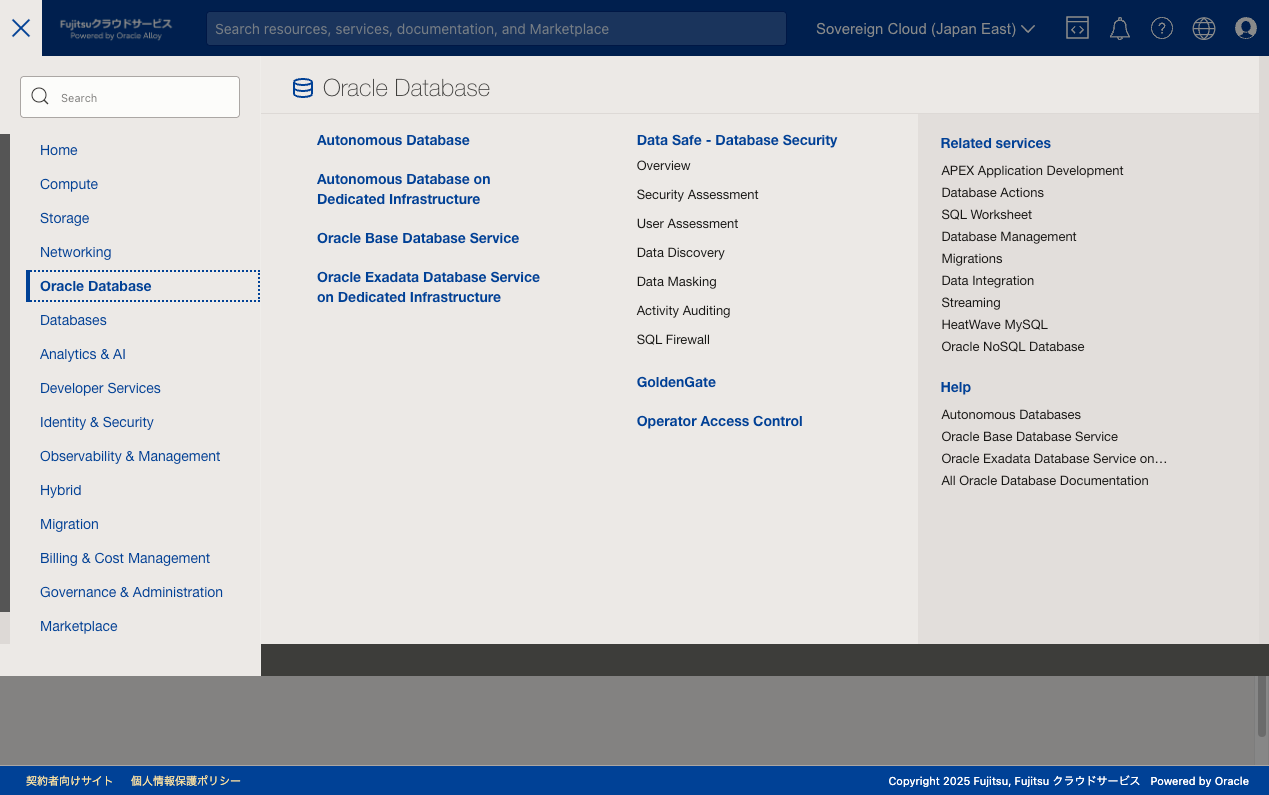Click the magnifier icon in the sidebar search
Image resolution: width=1269 pixels, height=795 pixels.
[x=40, y=96]
